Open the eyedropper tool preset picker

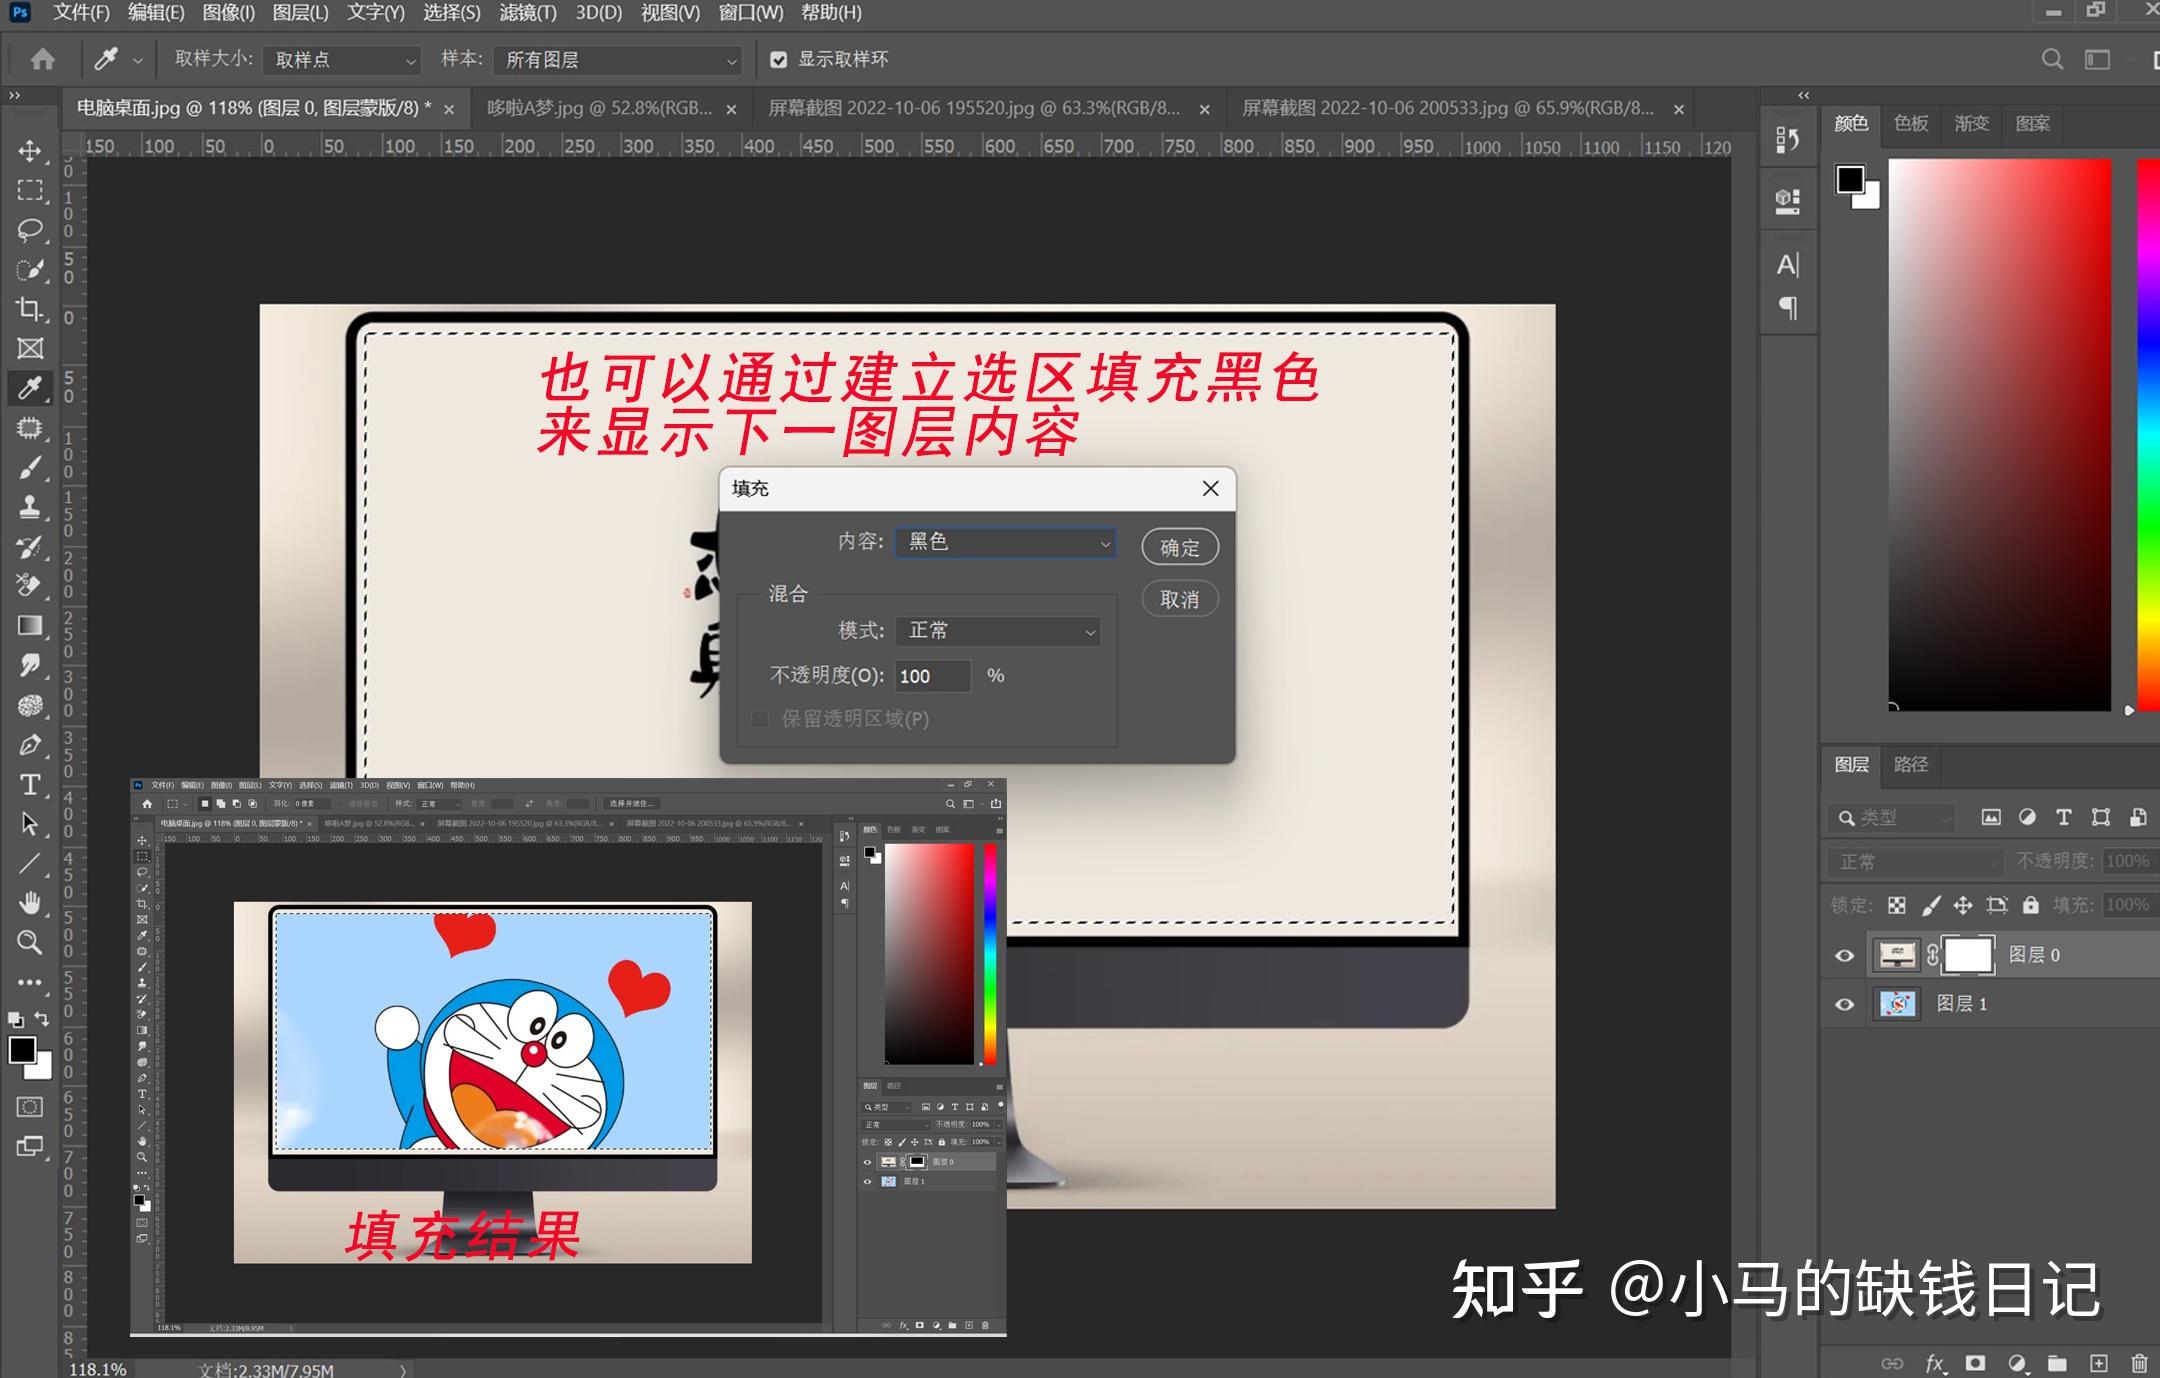(x=117, y=60)
